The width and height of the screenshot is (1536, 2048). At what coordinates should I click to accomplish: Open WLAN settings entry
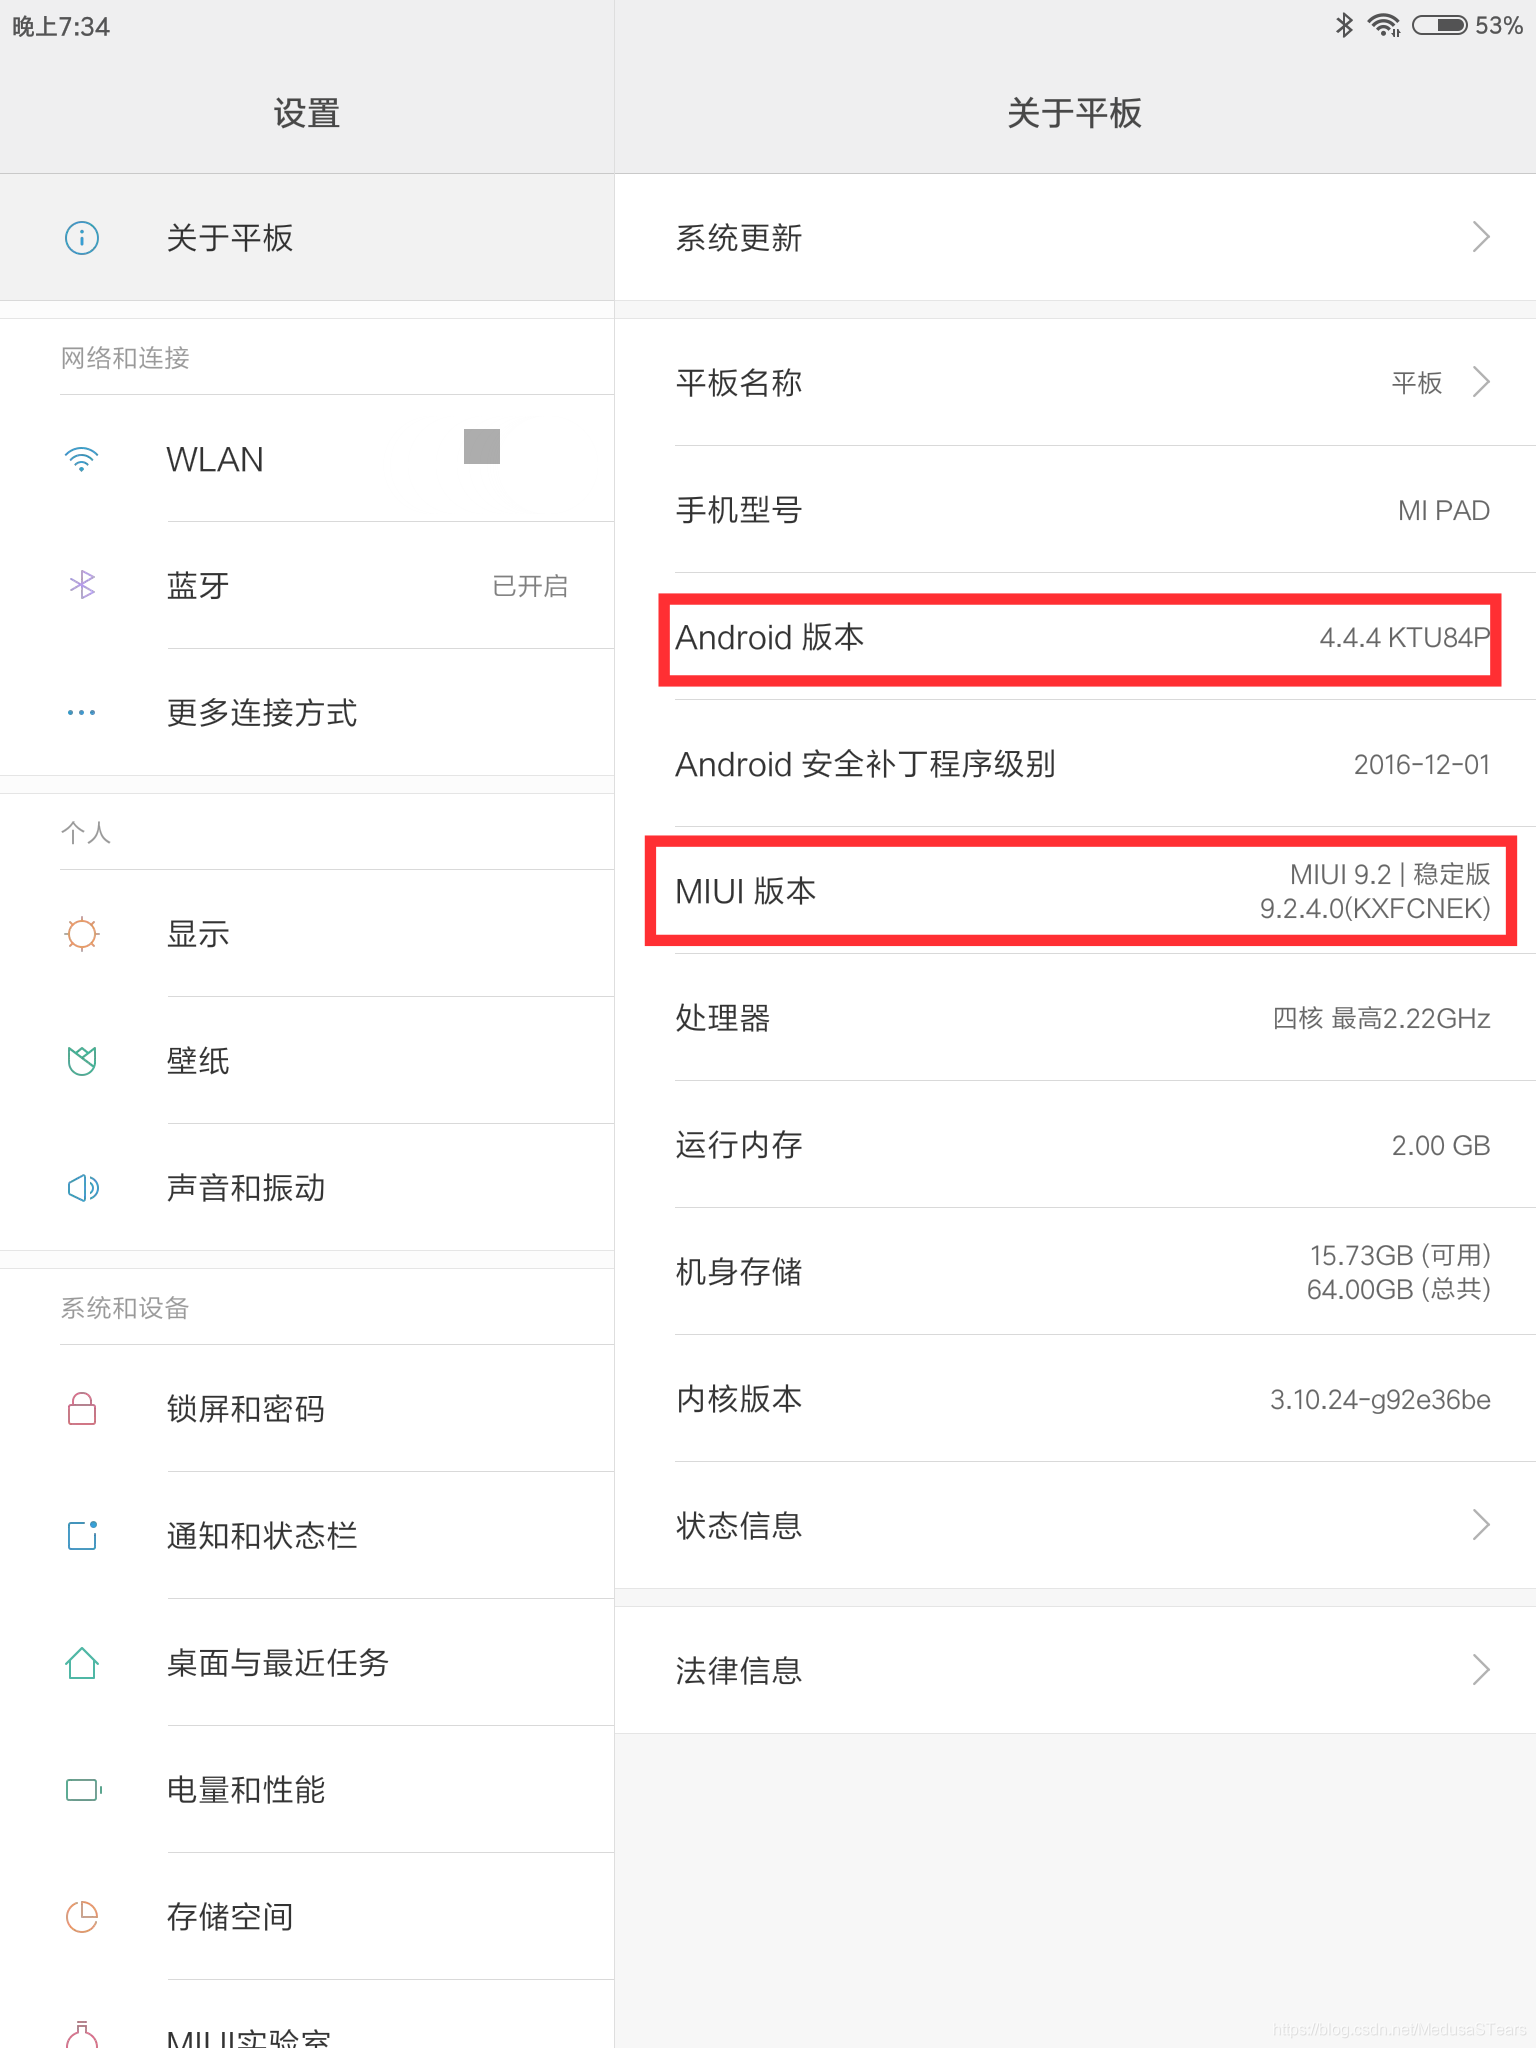(x=307, y=459)
